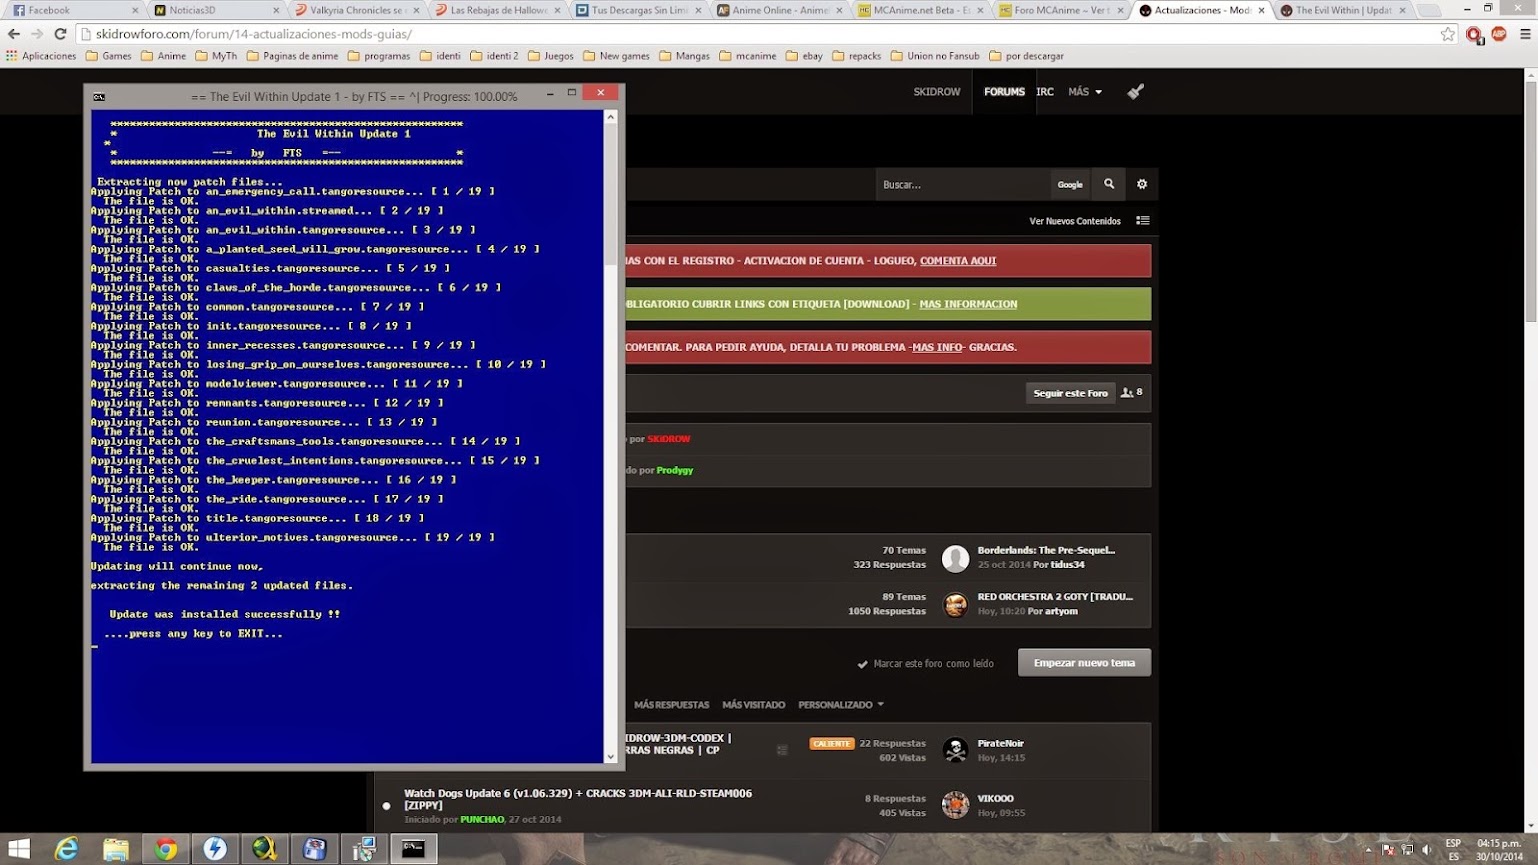Switch to the Foro MCAnime tab
This screenshot has height=865, width=1538.
tap(1060, 10)
